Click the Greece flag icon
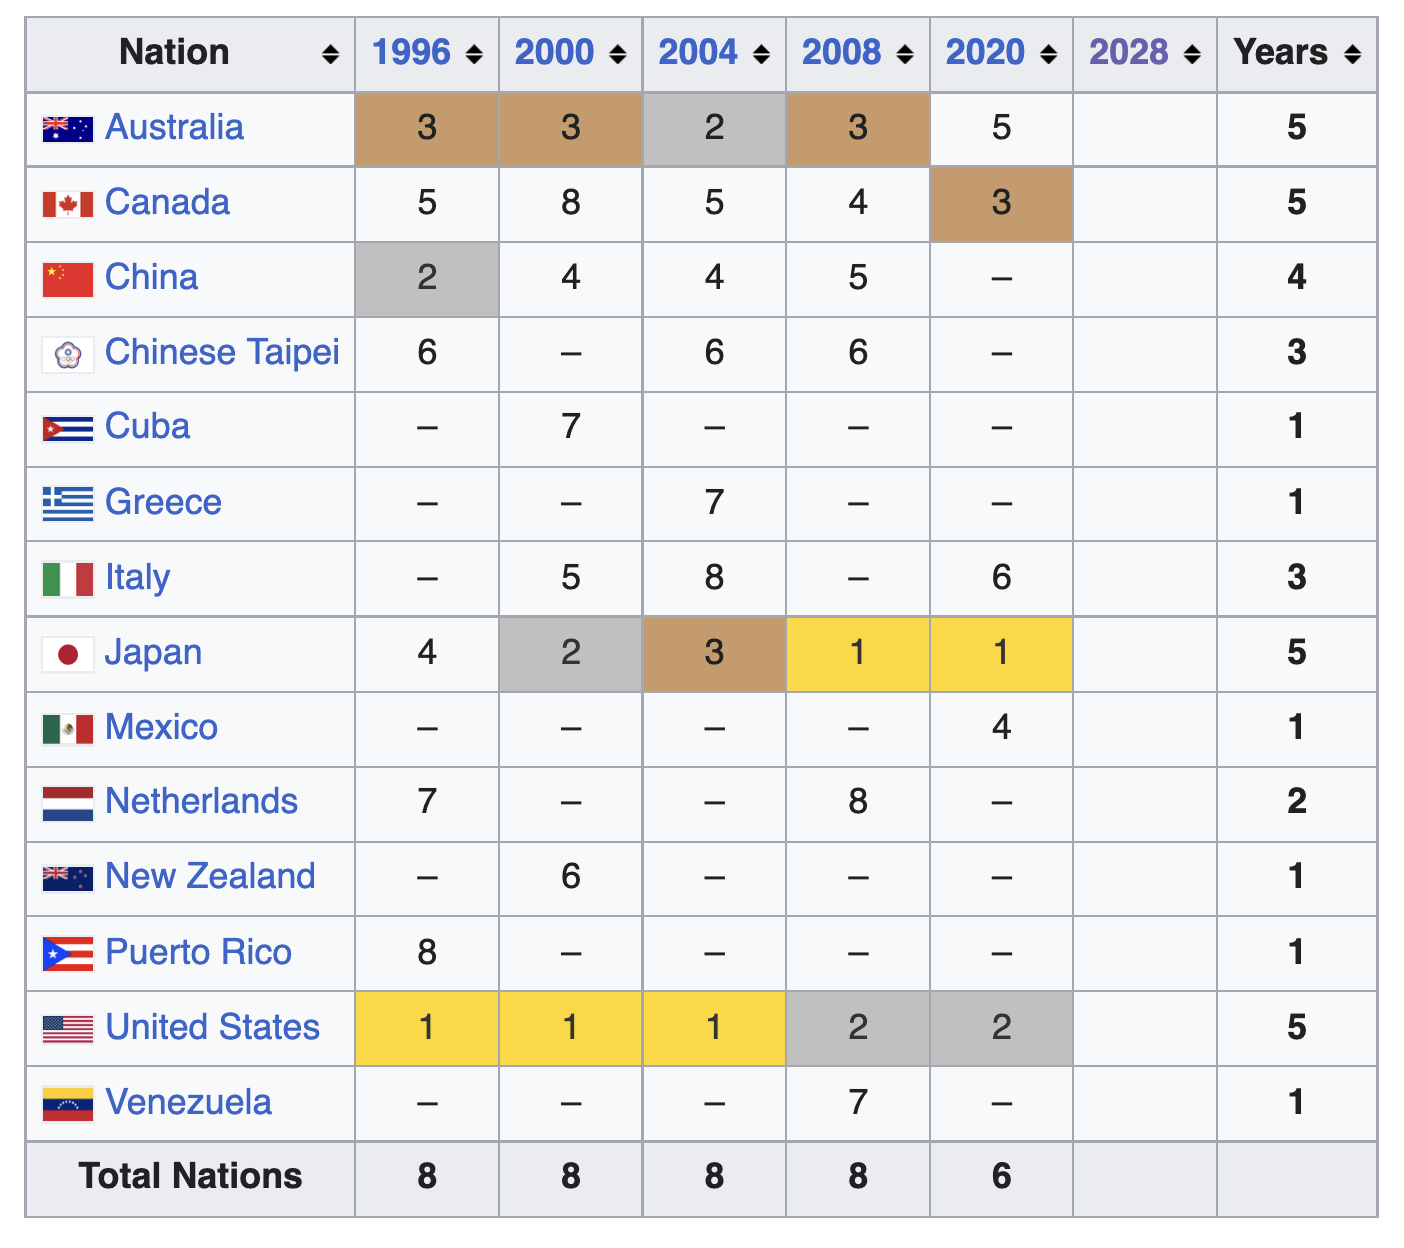Screen dimensions: 1404x1248 point(68,504)
